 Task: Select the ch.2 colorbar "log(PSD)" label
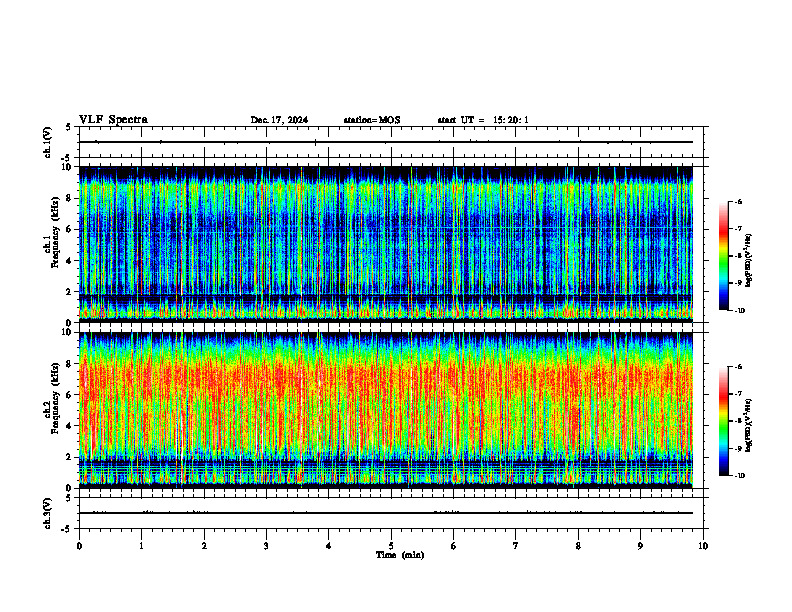(x=748, y=425)
